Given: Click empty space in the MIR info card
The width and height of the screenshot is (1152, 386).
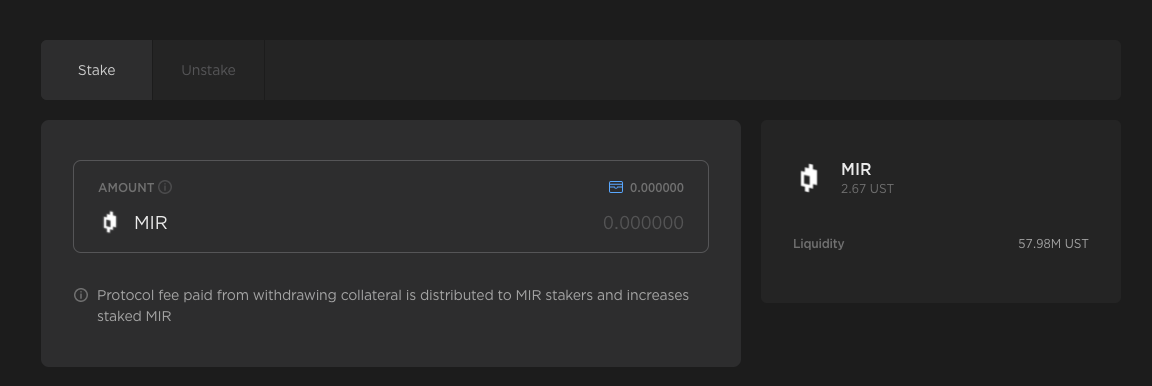Looking at the screenshot, I should click(940, 279).
